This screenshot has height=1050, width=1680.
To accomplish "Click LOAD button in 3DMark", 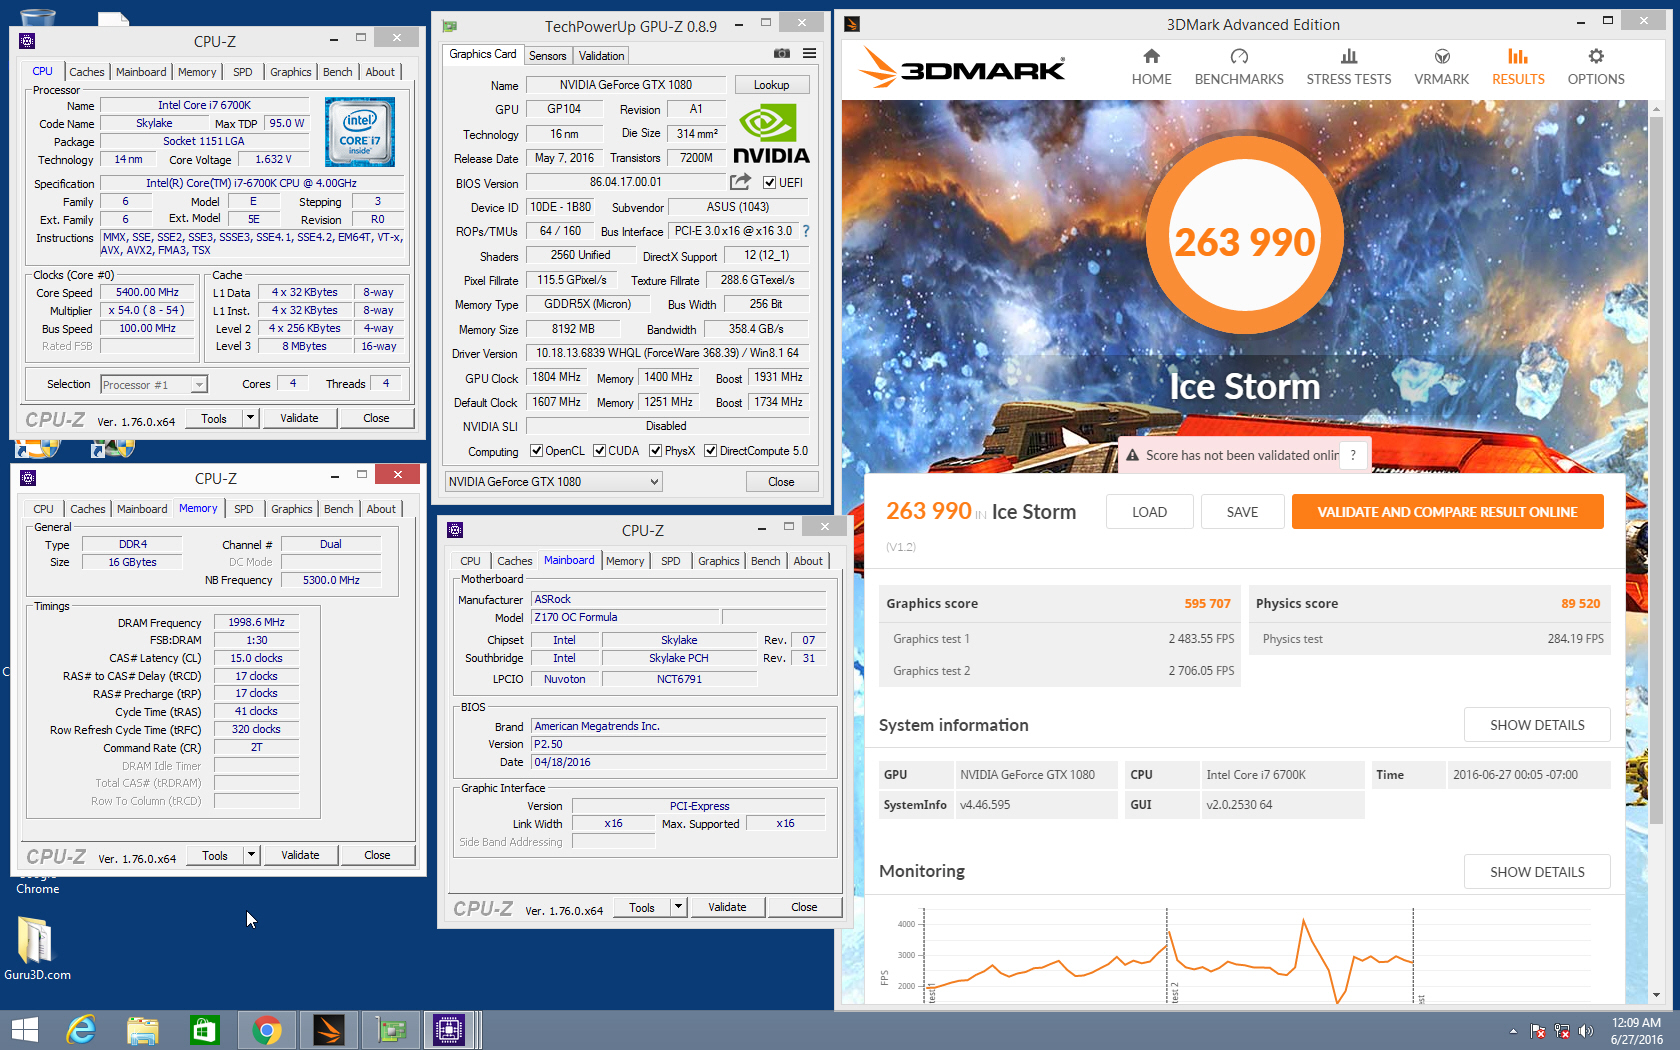I will tap(1149, 512).
